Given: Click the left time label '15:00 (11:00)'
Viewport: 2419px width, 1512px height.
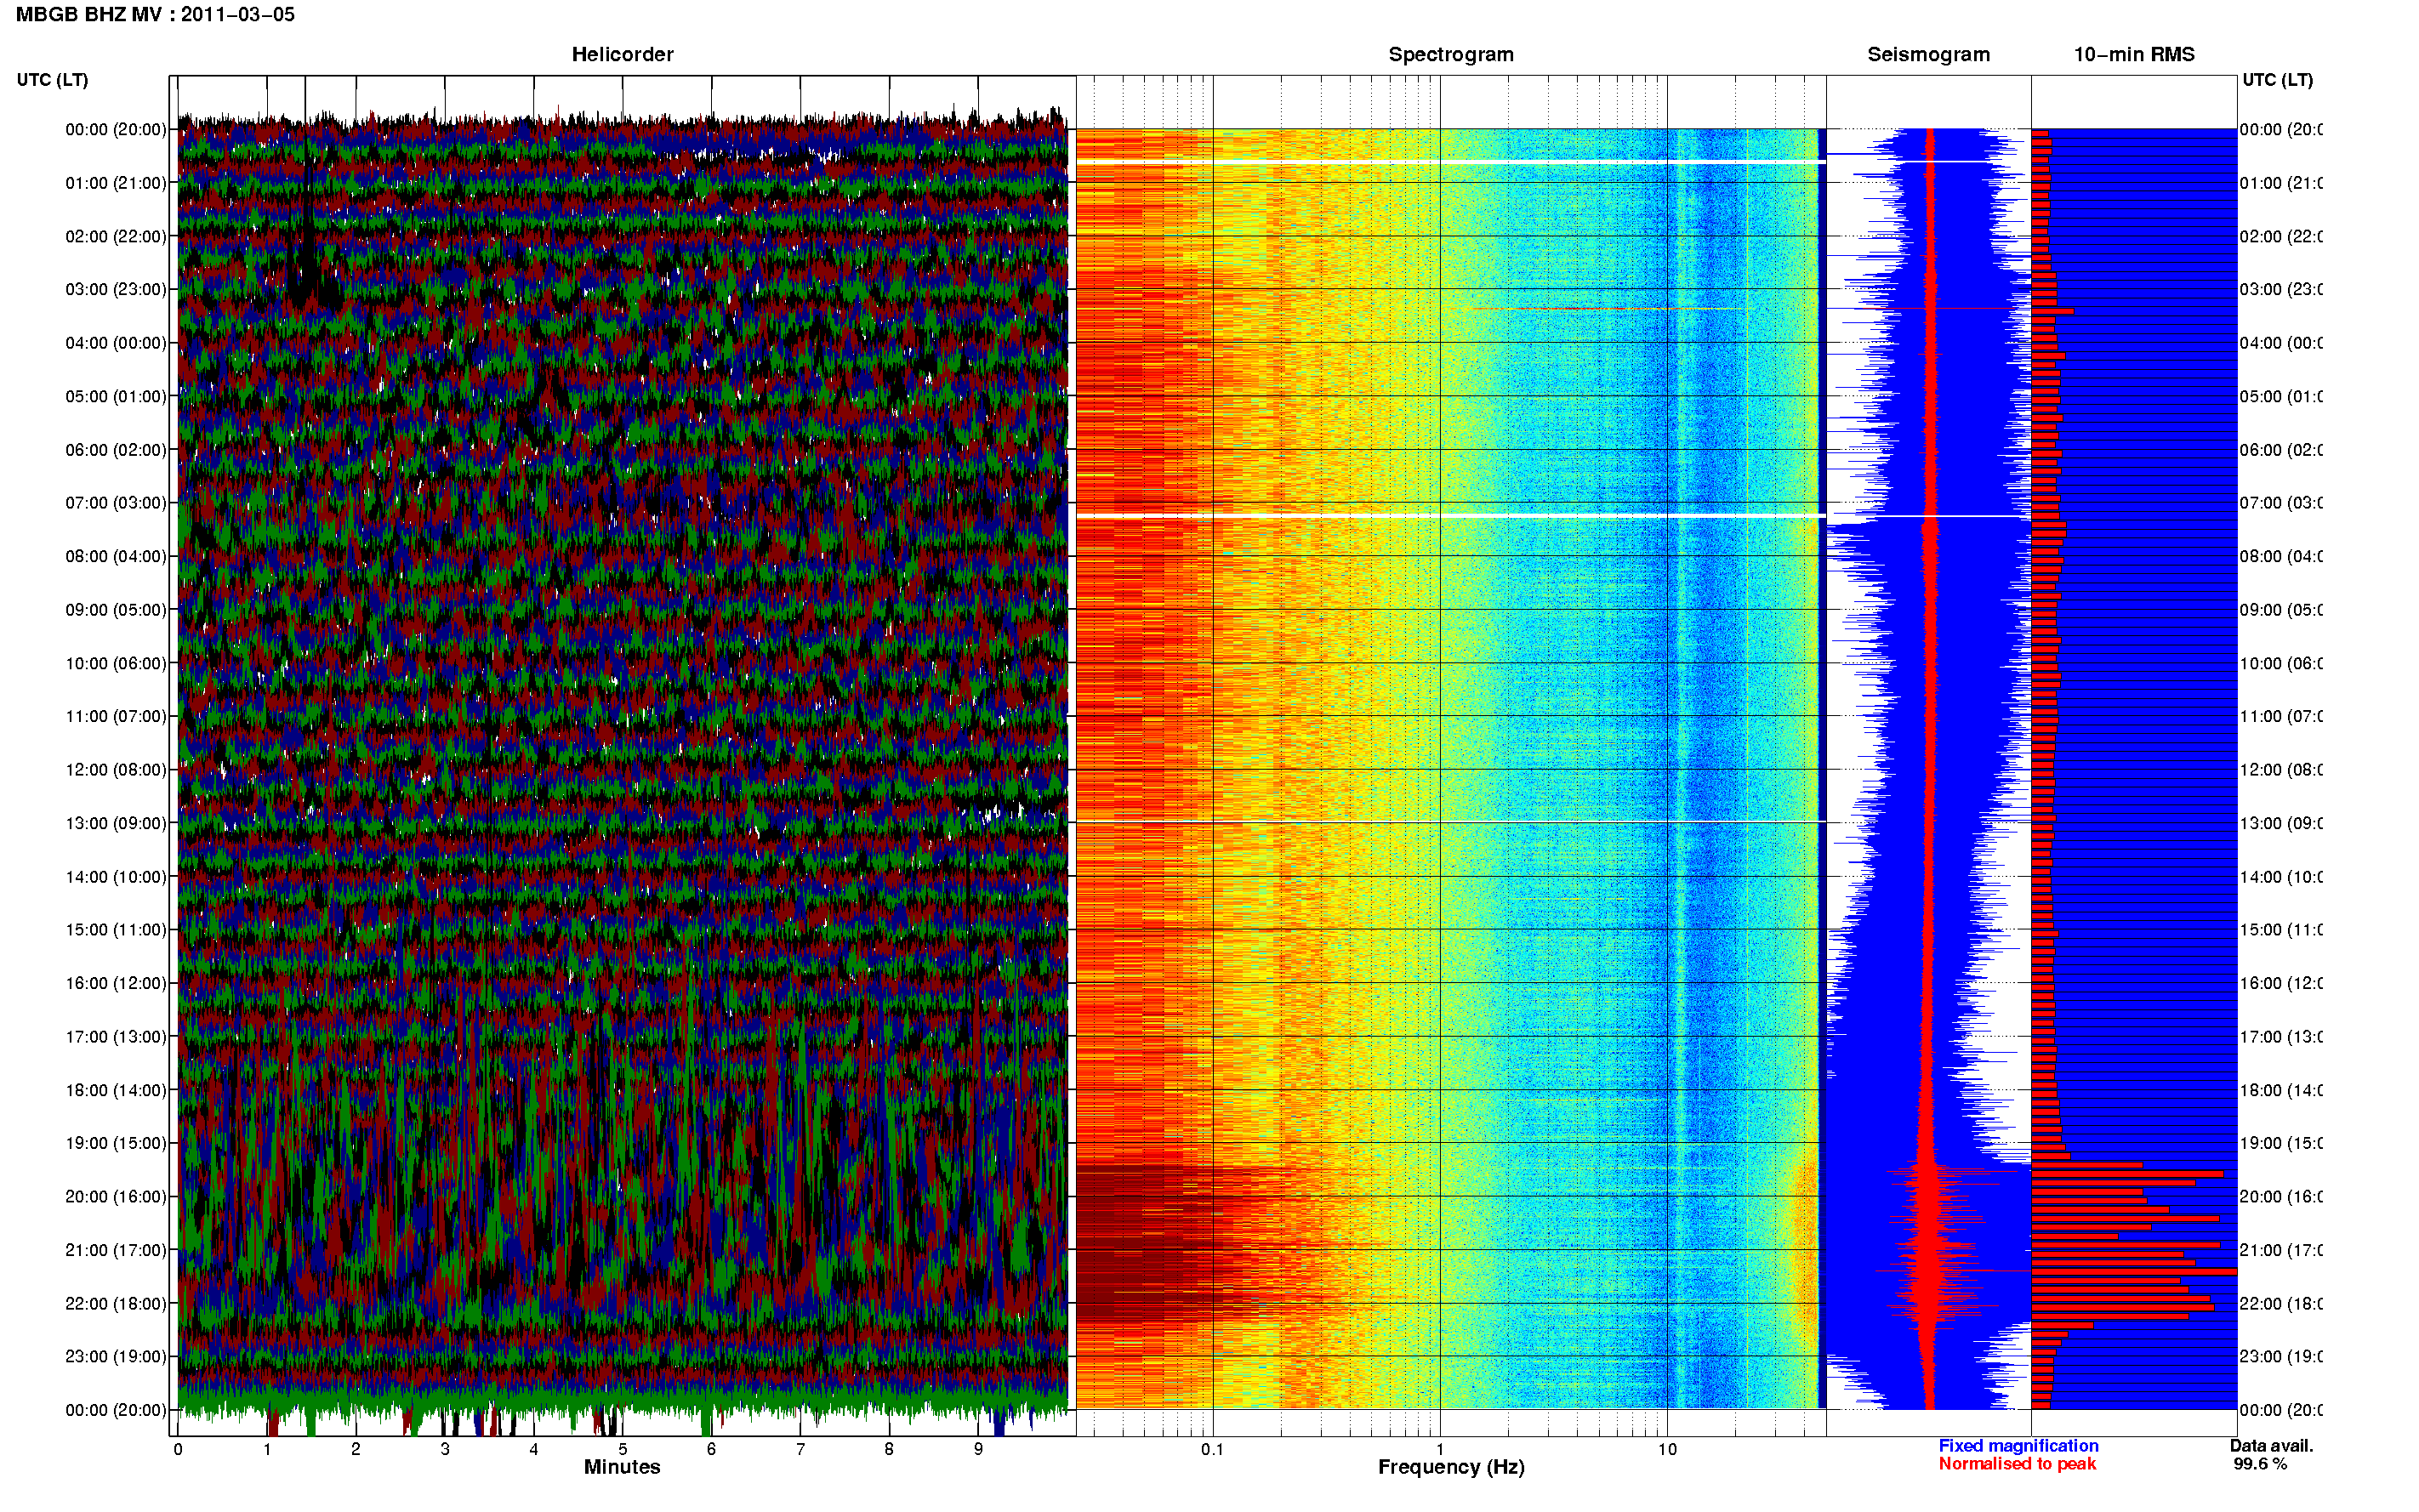Looking at the screenshot, I should click(116, 929).
